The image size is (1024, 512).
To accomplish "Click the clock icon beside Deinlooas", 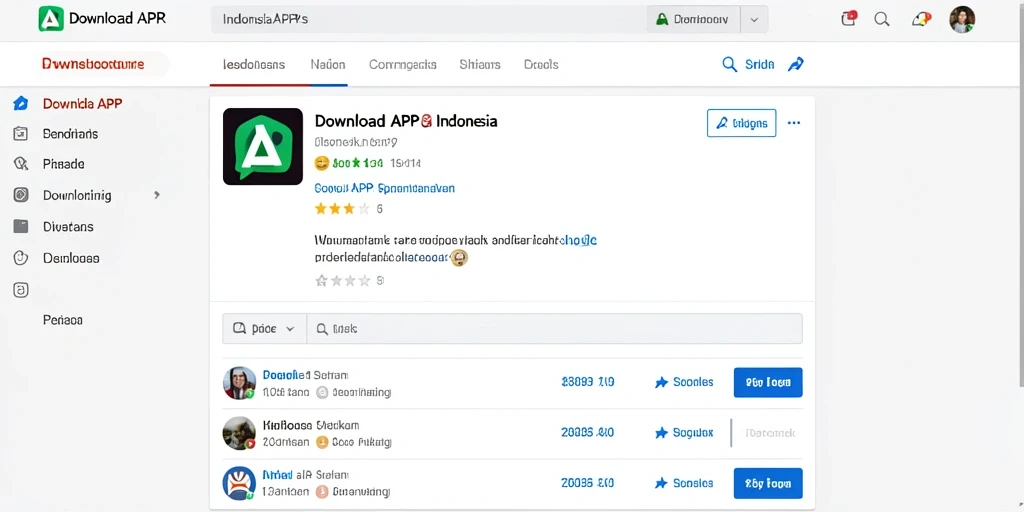I will tap(21, 258).
